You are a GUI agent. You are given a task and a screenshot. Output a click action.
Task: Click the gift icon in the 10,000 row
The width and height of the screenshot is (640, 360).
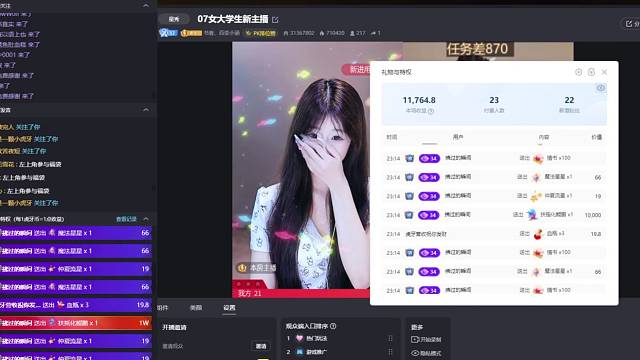tap(532, 215)
